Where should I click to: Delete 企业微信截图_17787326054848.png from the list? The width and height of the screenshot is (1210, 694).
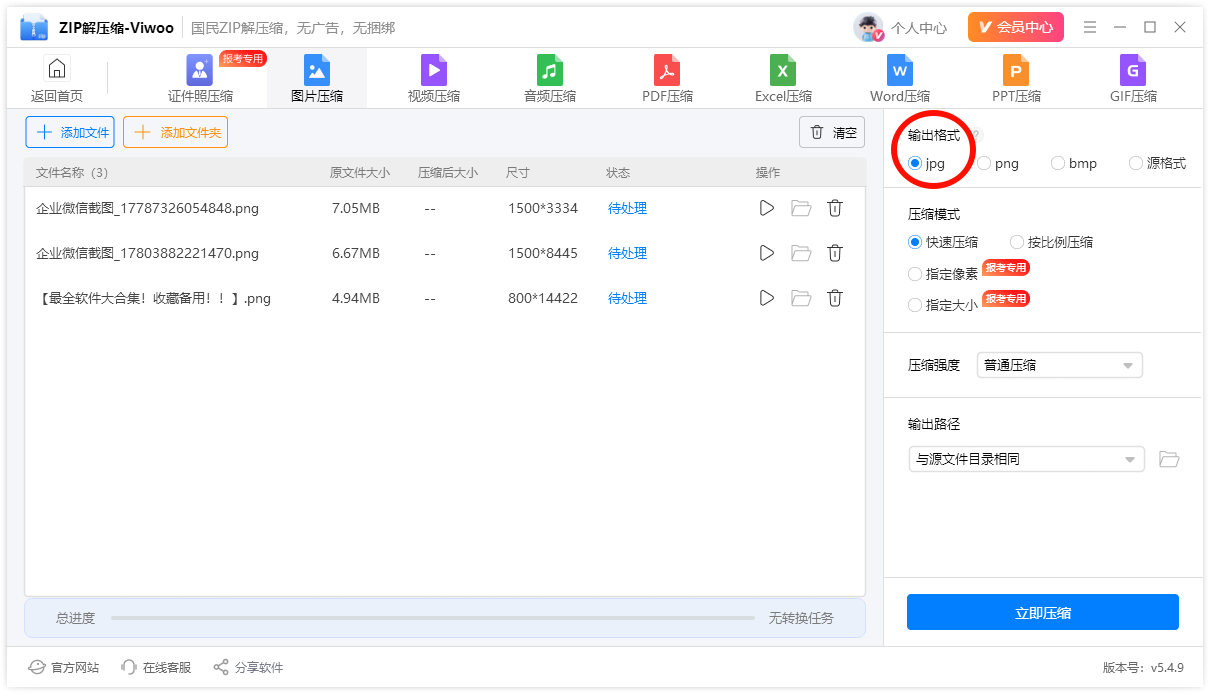835,208
